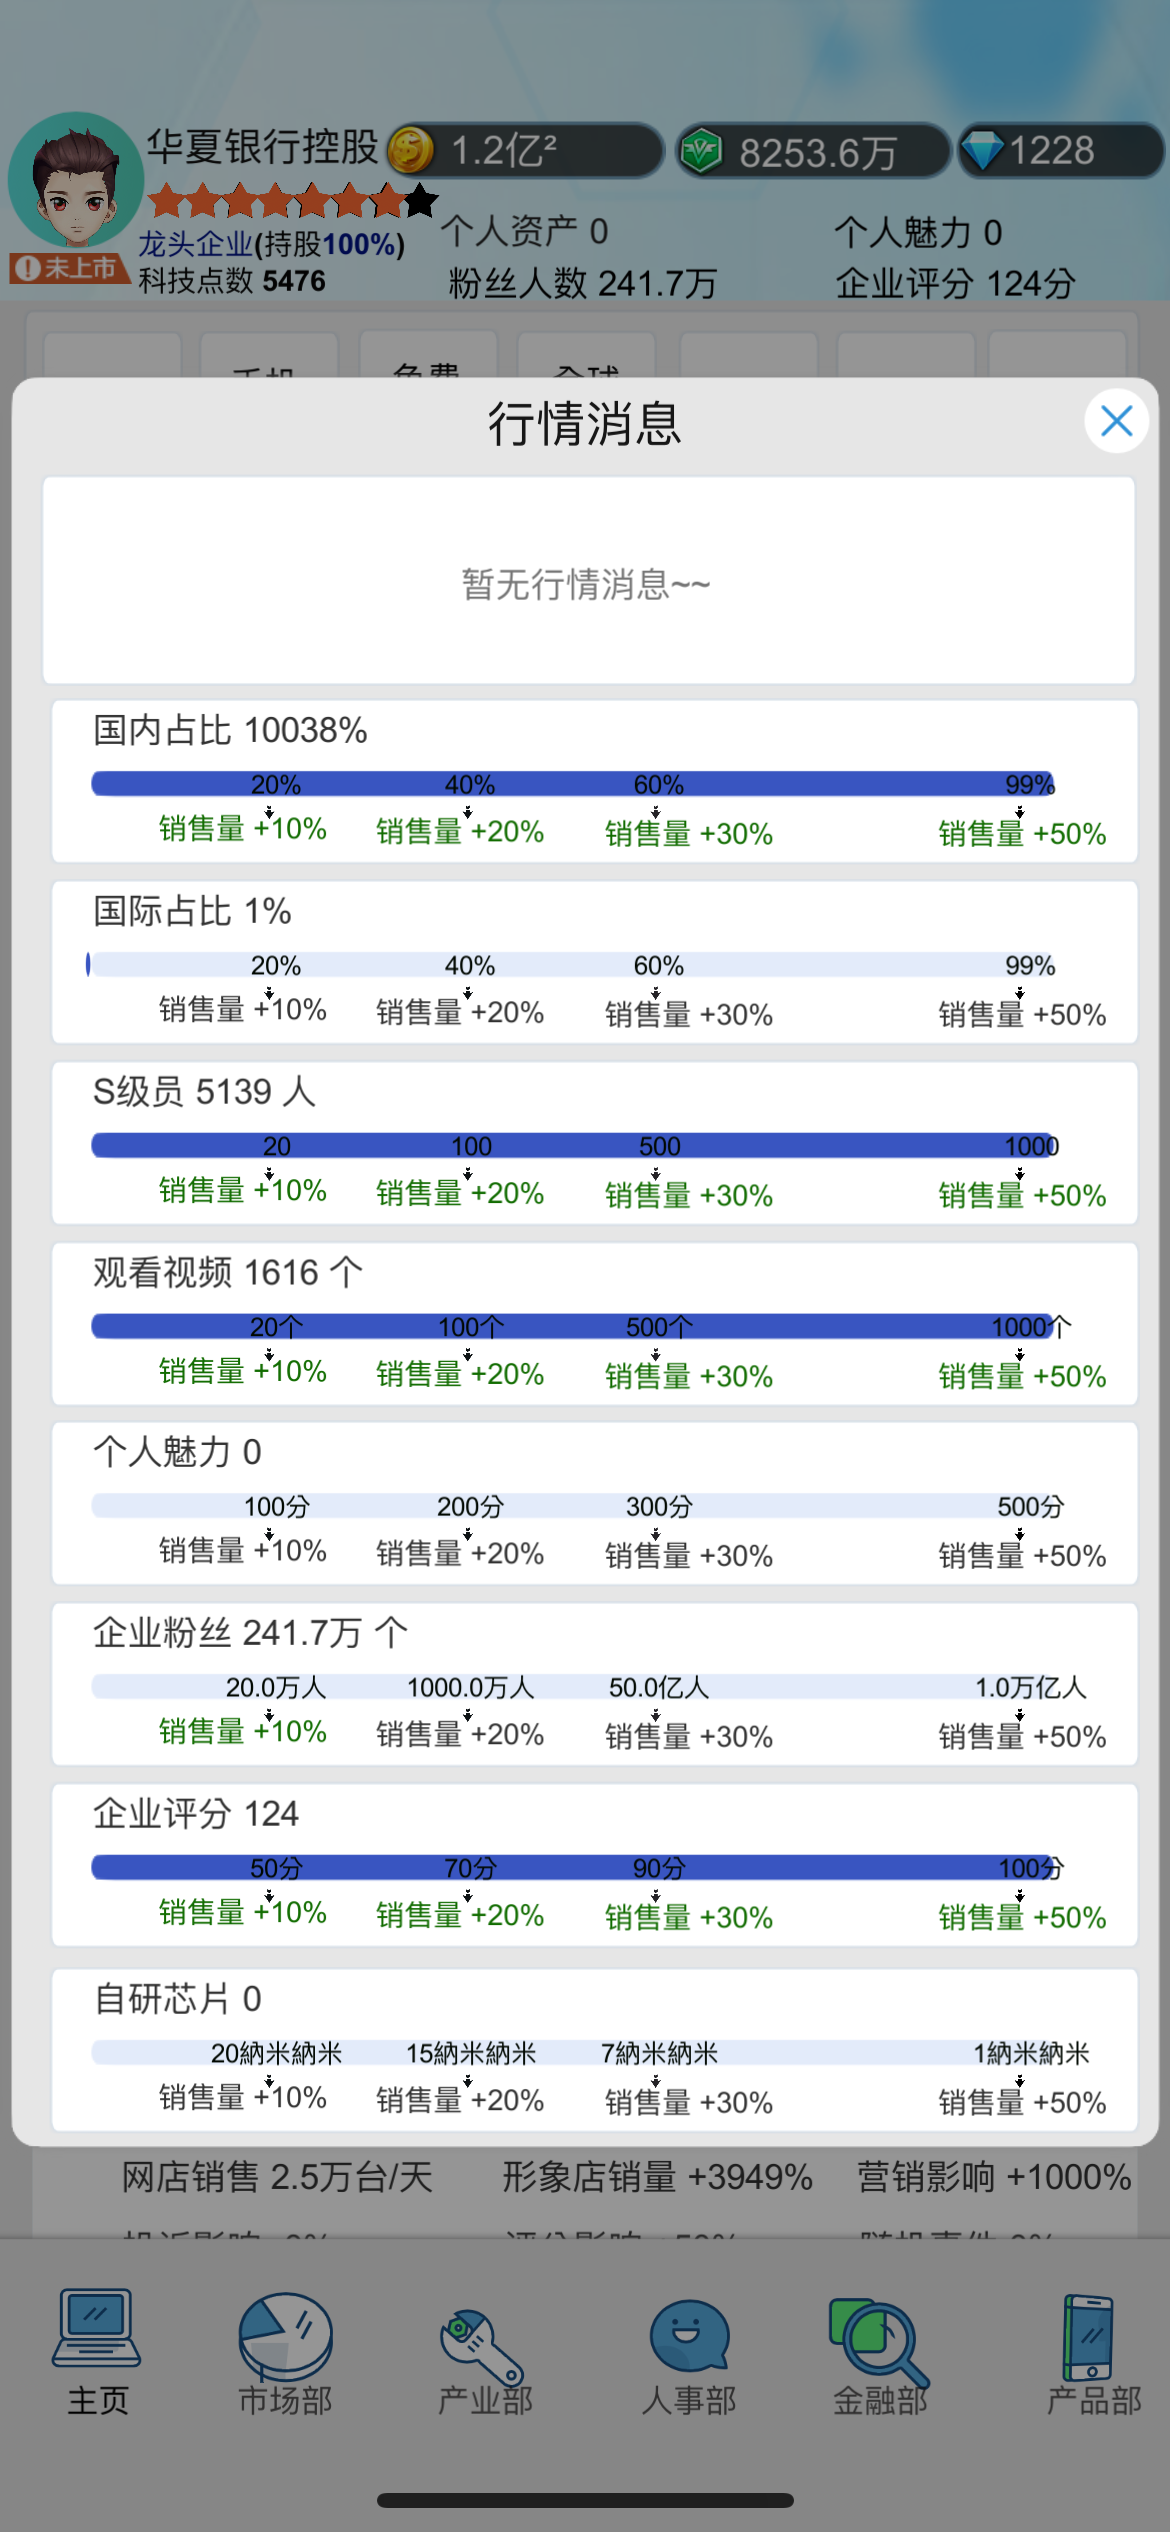
Task: Tap the 暂无行情消息 message box
Action: 589,581
